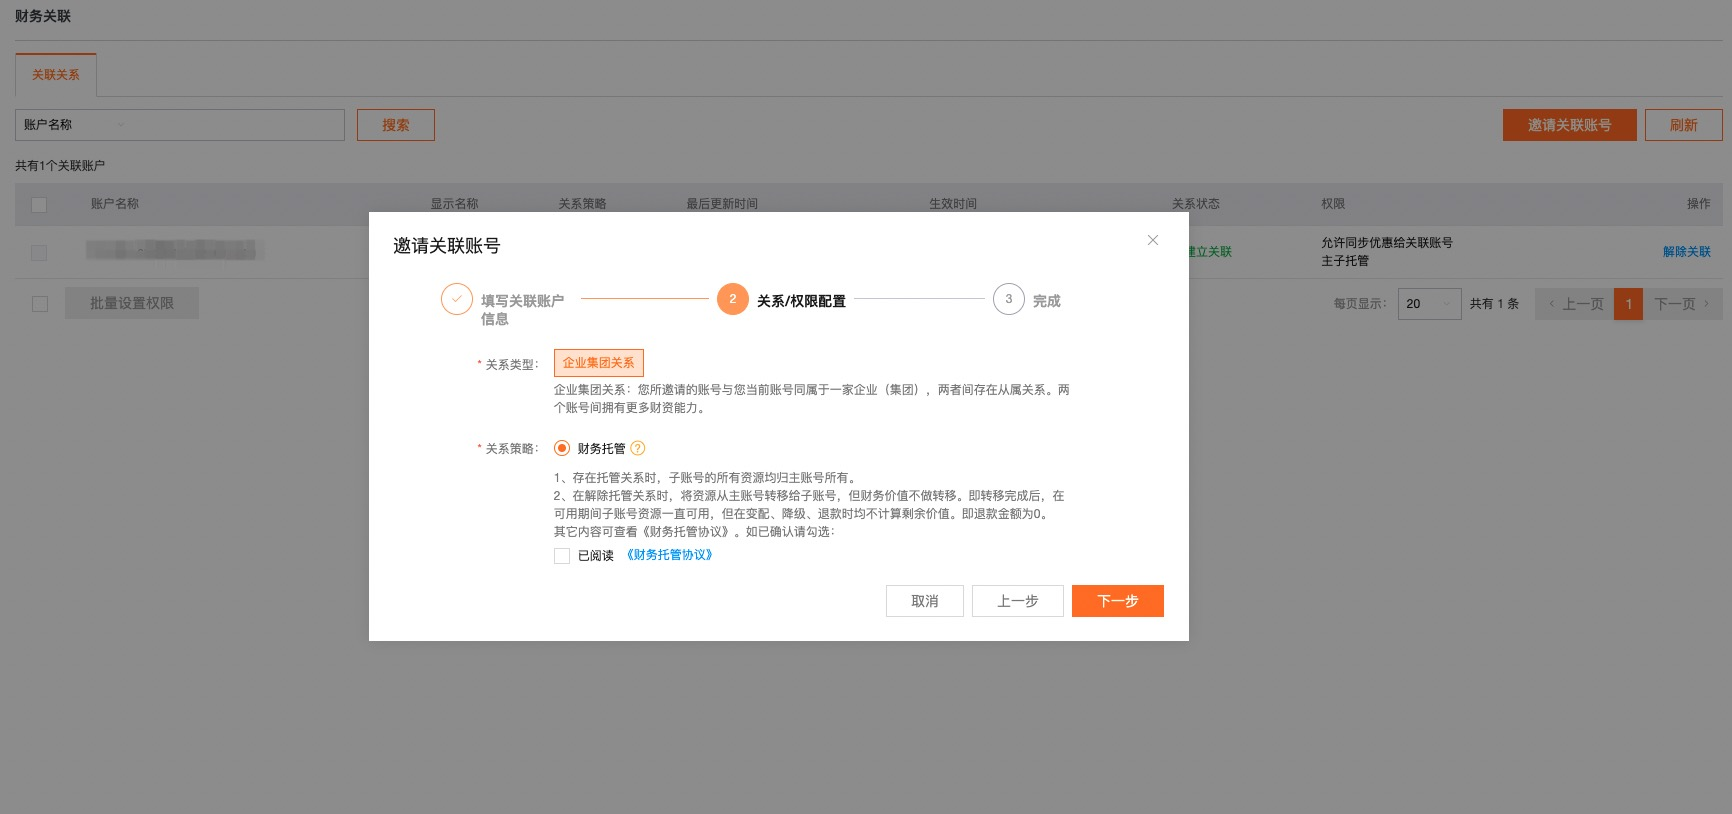Screen dimensions: 1732x814
Task: Click the 解除关联 link
Action: click(x=1687, y=252)
